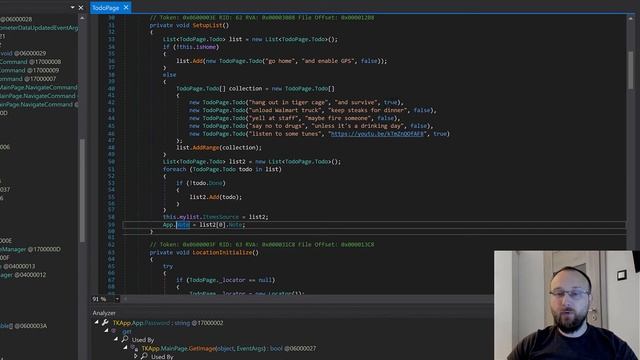Screen dimensions: 640x360
Task: Click the left panel scrollbar up arrow
Action: click(82, 18)
